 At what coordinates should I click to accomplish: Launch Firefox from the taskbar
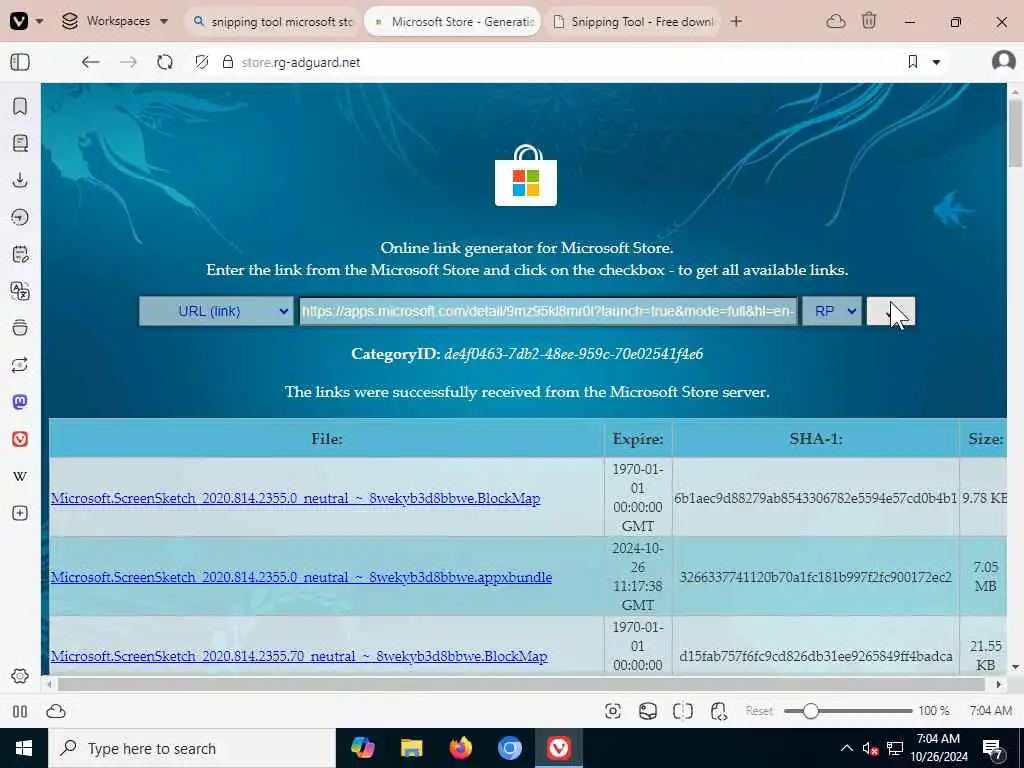point(460,748)
